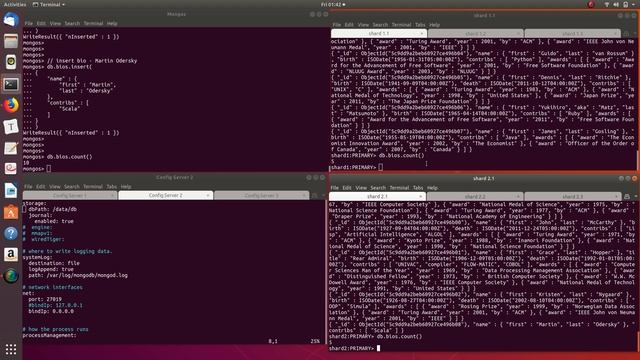Open the Files manager in the dock
Screen dimensions: 640x360
11,41
